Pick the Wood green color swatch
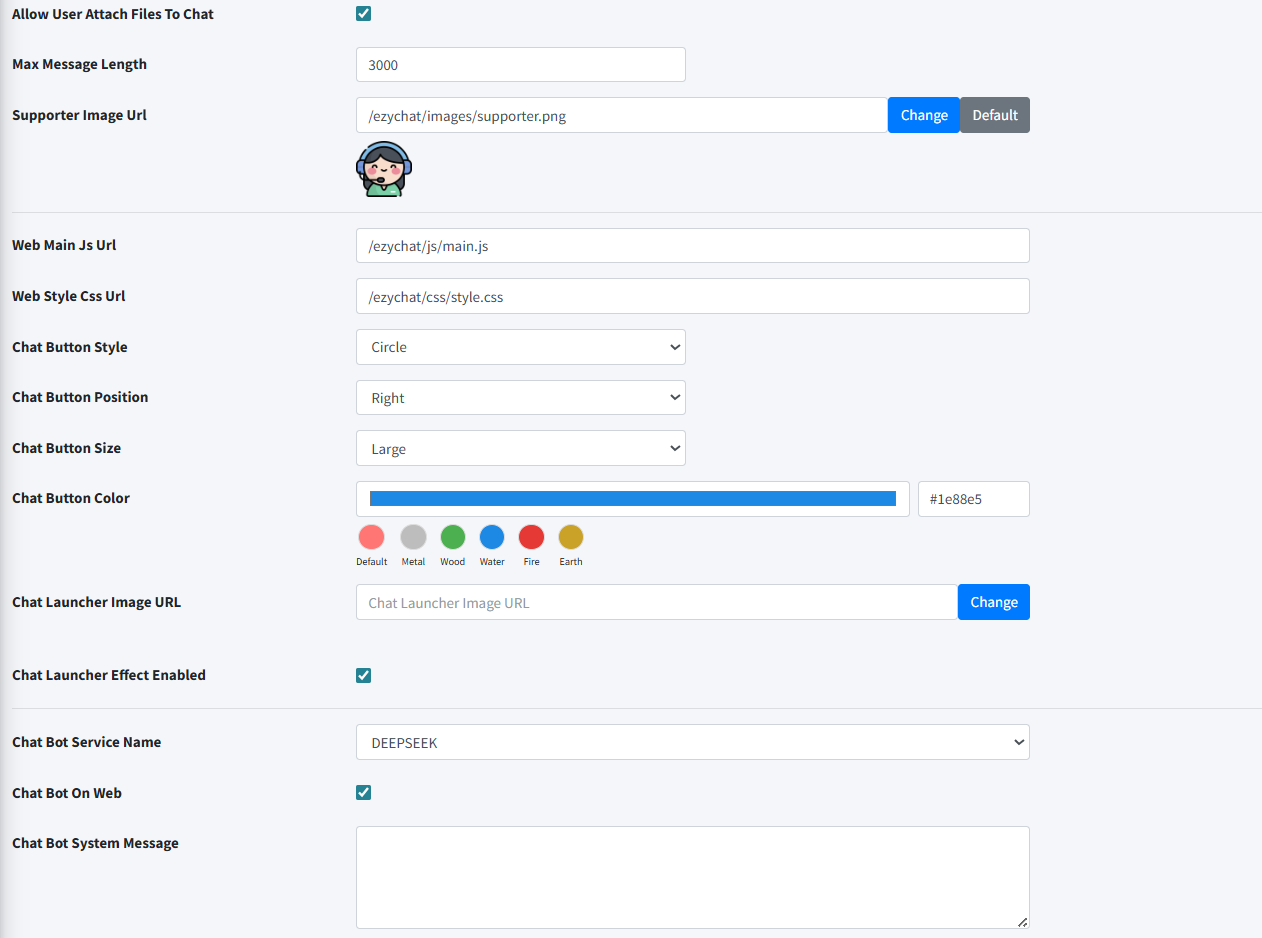This screenshot has height=938, width=1262. (453, 537)
